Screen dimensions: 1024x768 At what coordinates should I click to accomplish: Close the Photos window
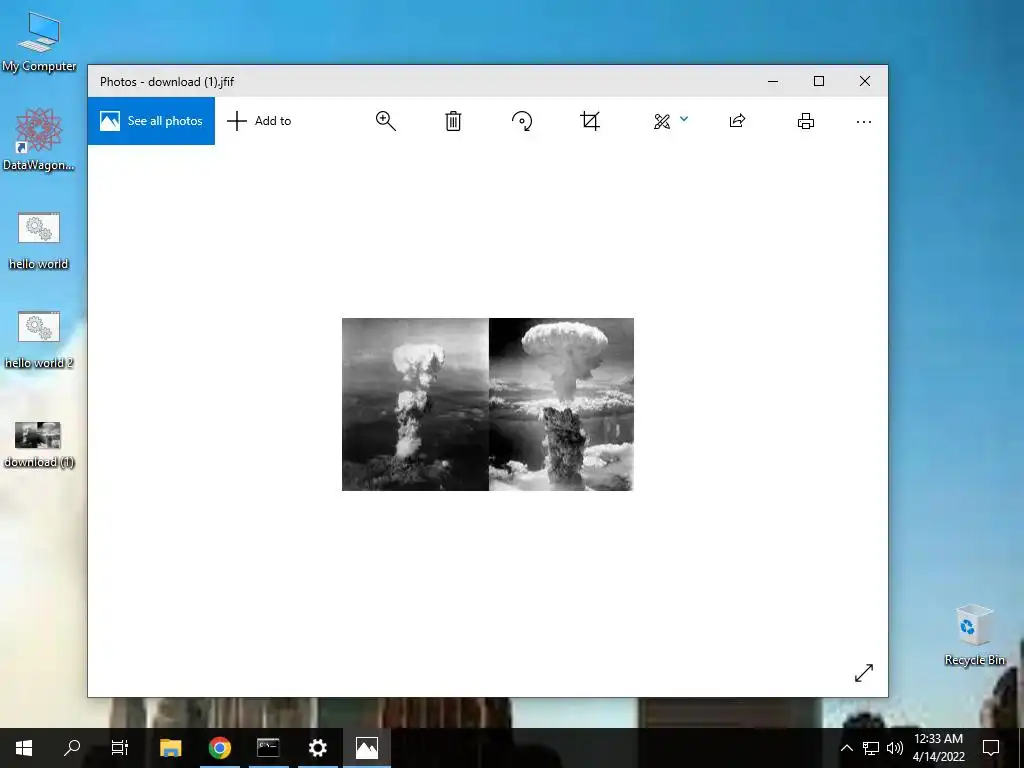point(865,81)
